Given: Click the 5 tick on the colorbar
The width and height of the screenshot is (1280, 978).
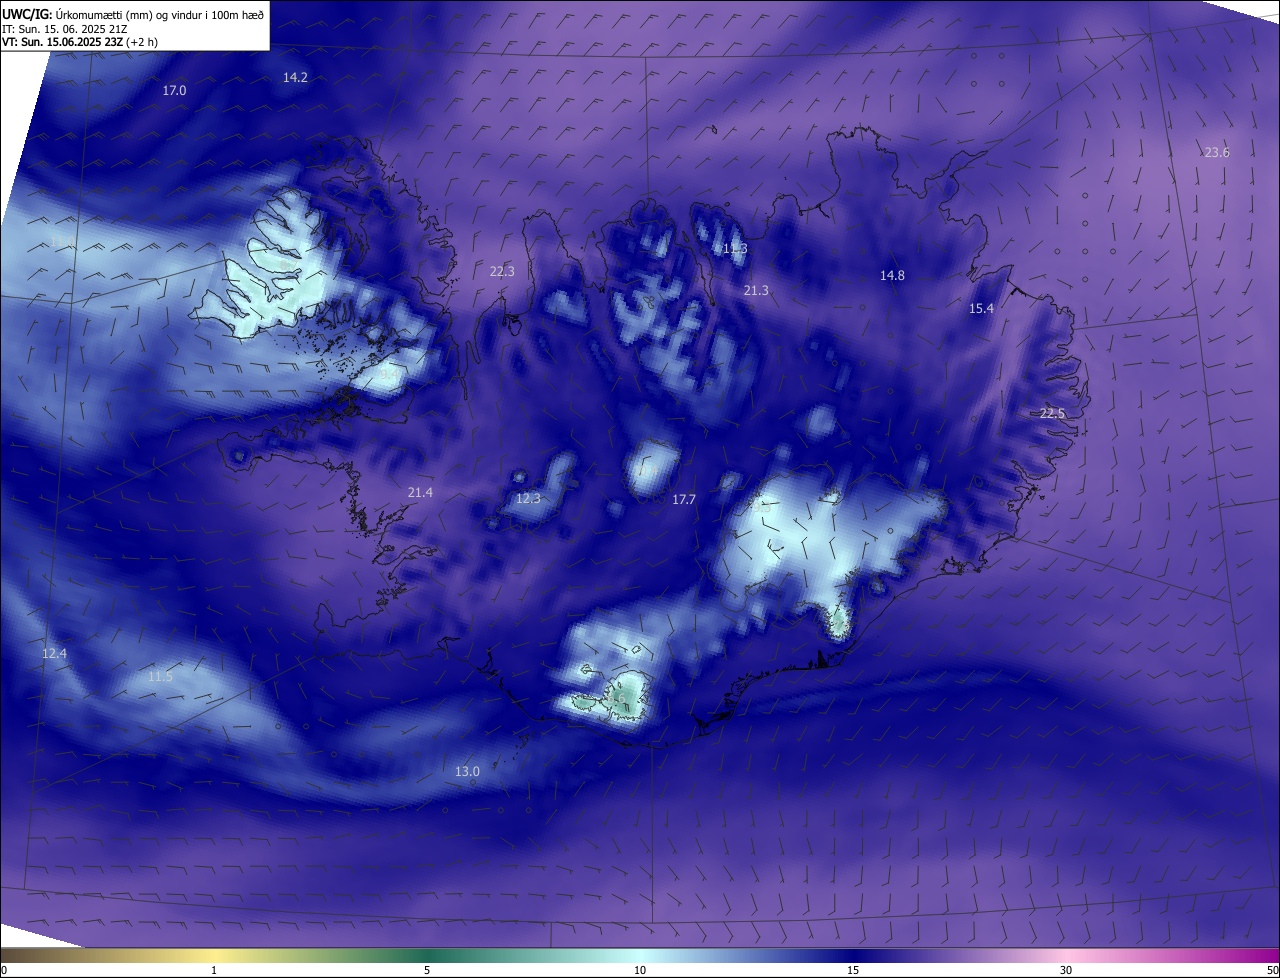Looking at the screenshot, I should [x=427, y=970].
